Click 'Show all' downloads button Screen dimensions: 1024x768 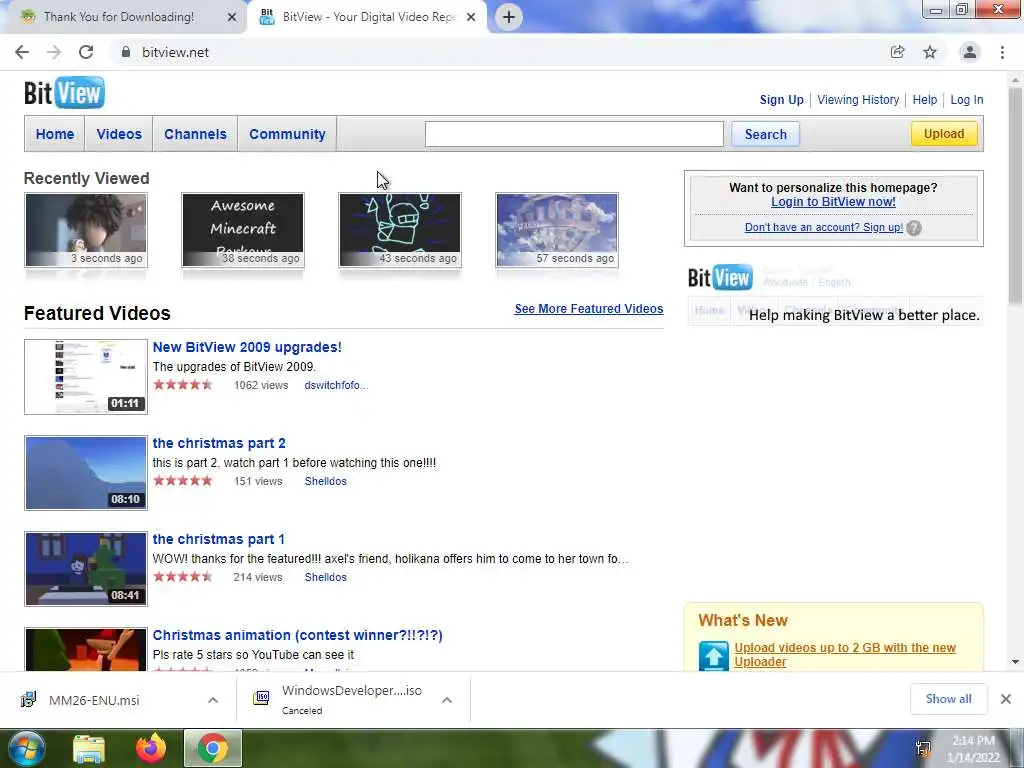click(948, 699)
